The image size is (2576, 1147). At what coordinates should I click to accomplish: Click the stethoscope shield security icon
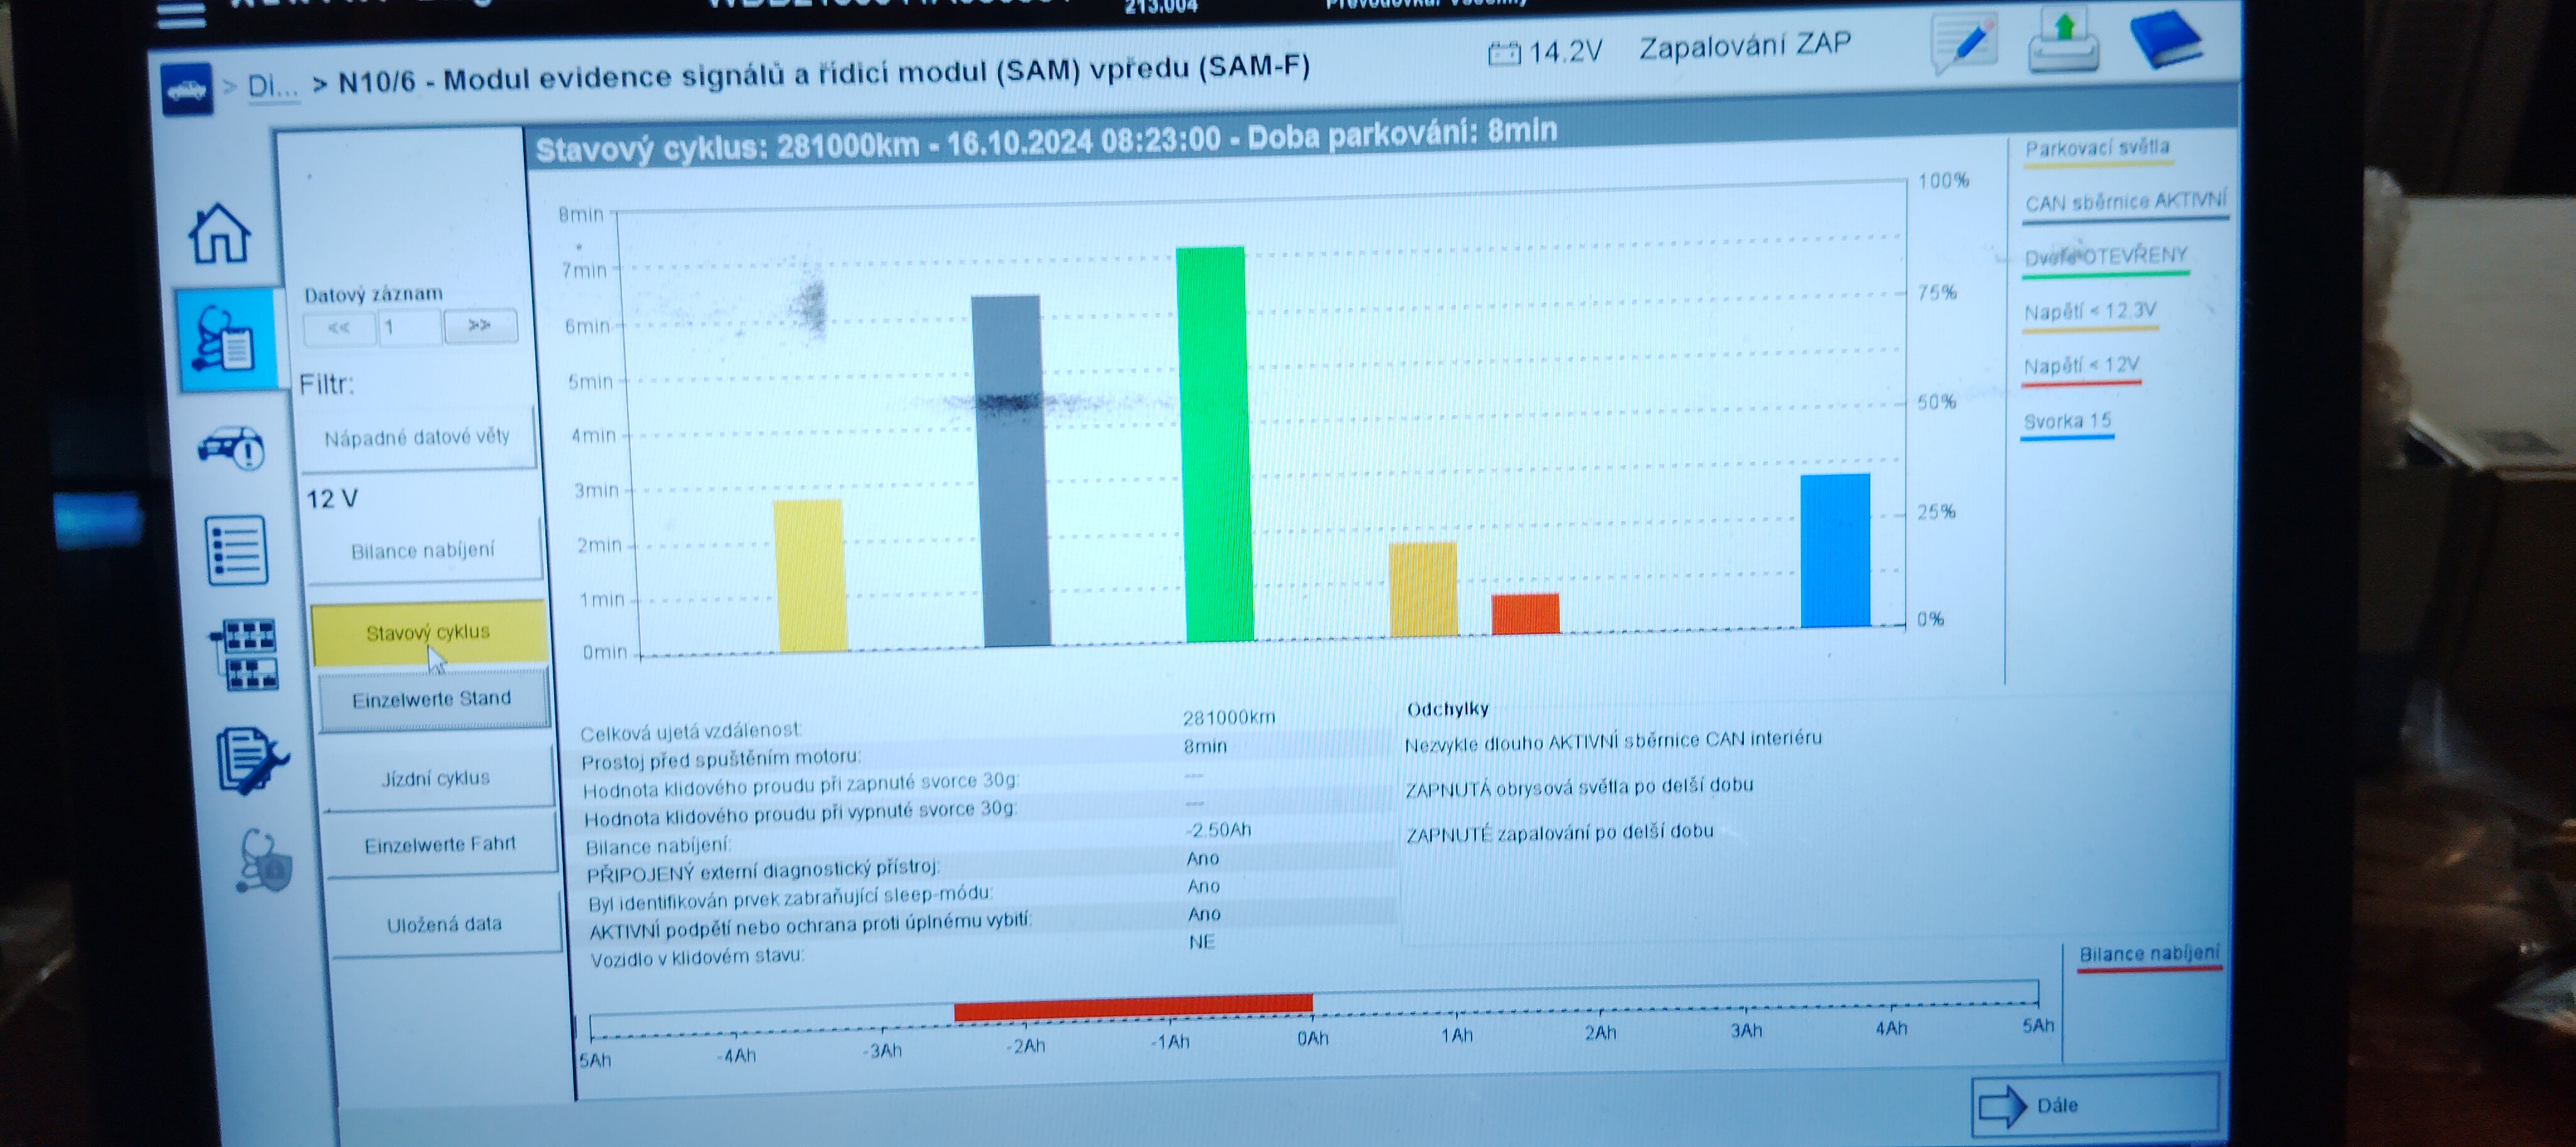(x=263, y=861)
